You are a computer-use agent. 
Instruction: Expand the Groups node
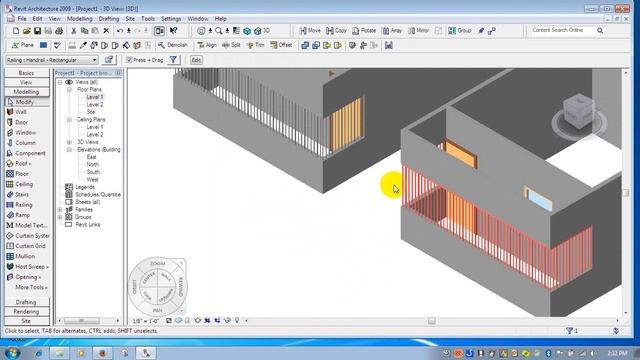click(x=60, y=217)
